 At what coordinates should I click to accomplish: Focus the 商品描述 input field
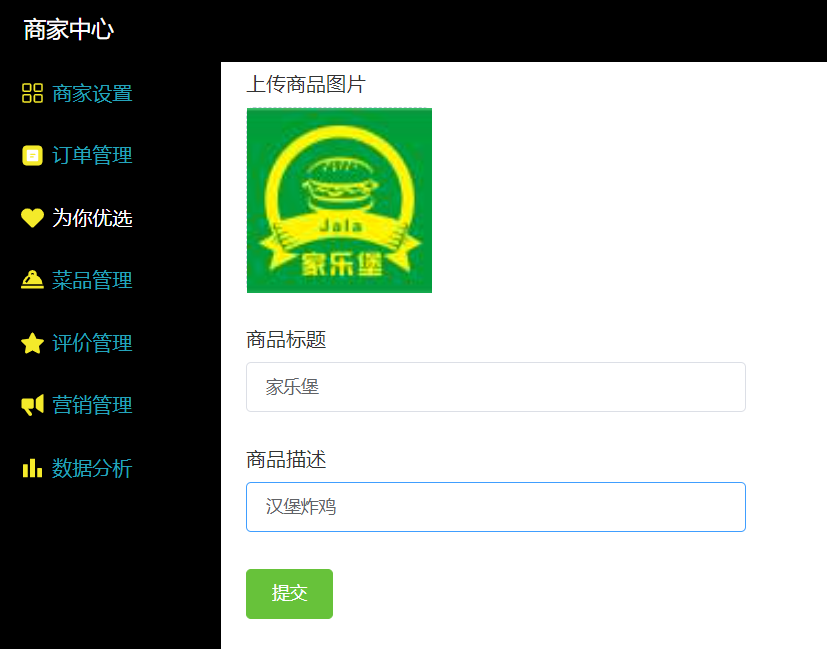496,507
